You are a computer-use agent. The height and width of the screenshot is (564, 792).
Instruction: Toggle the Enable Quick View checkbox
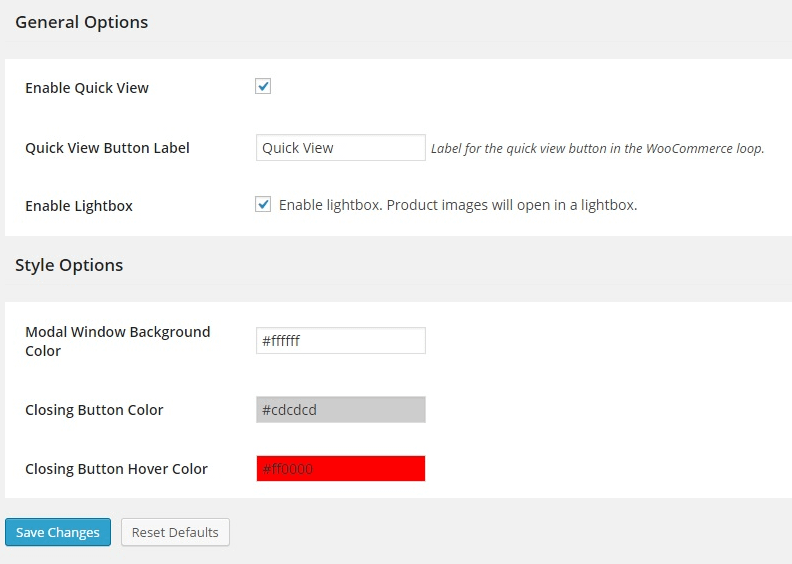[x=263, y=87]
